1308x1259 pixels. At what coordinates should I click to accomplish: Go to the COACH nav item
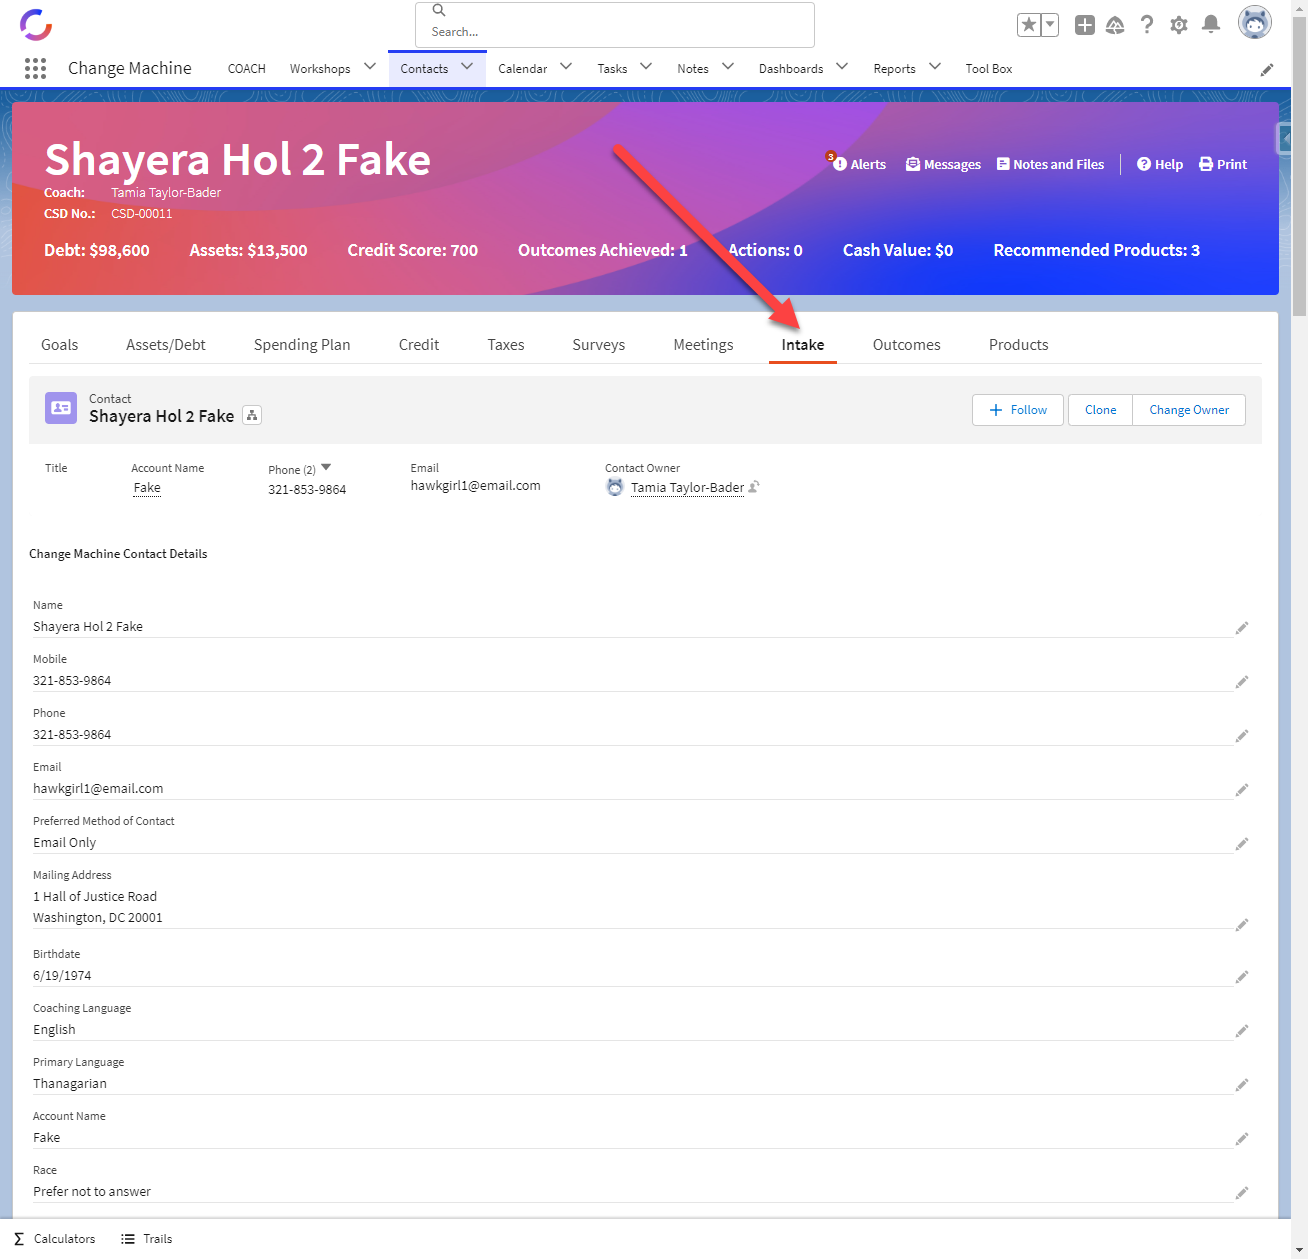coord(247,69)
